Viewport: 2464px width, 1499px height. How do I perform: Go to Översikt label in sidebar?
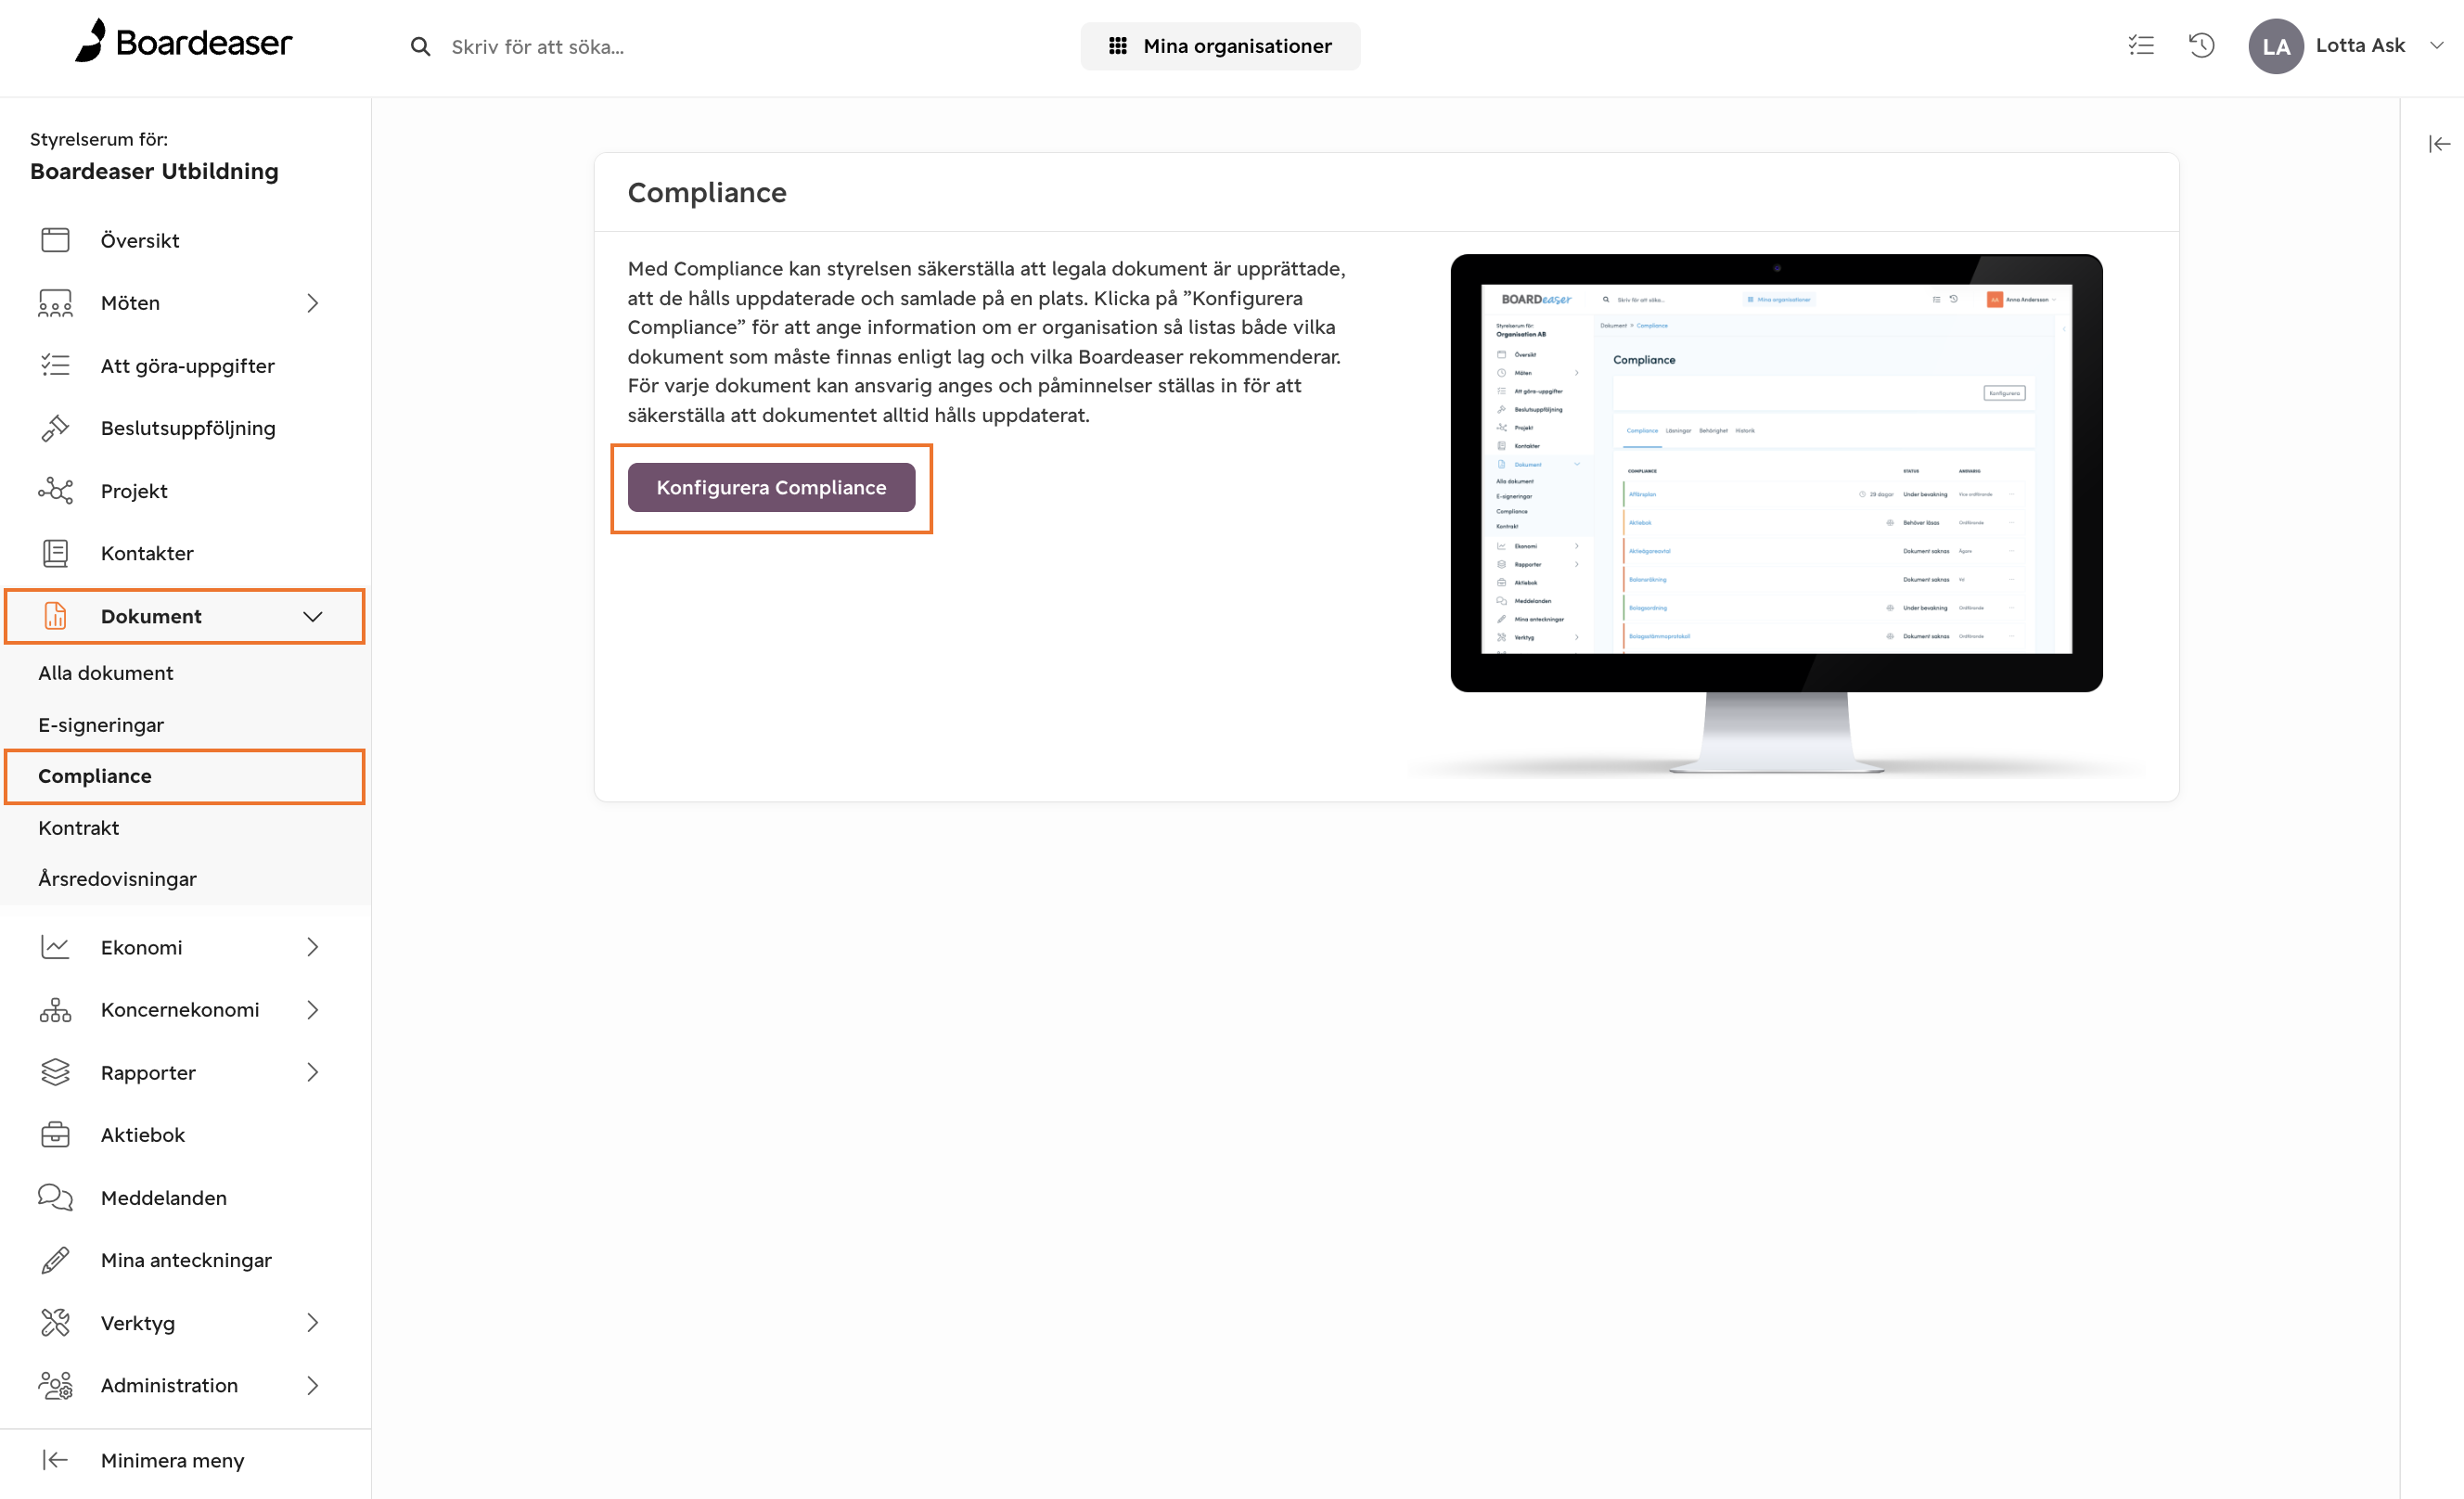click(140, 240)
